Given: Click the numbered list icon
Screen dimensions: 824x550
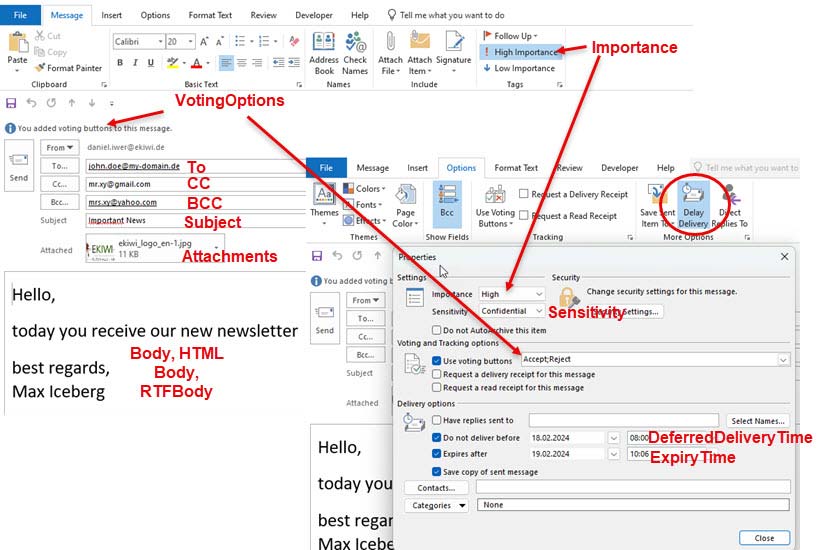Looking at the screenshot, I should point(264,41).
